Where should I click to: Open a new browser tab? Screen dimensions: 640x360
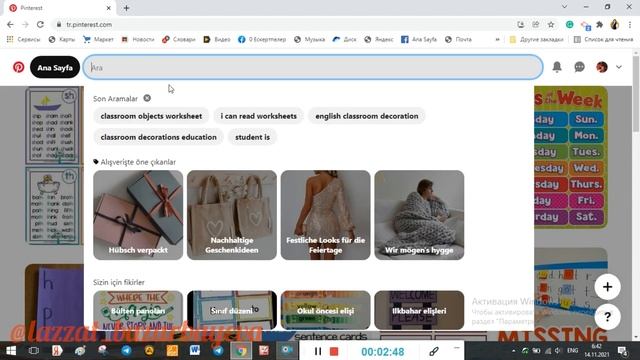click(126, 8)
